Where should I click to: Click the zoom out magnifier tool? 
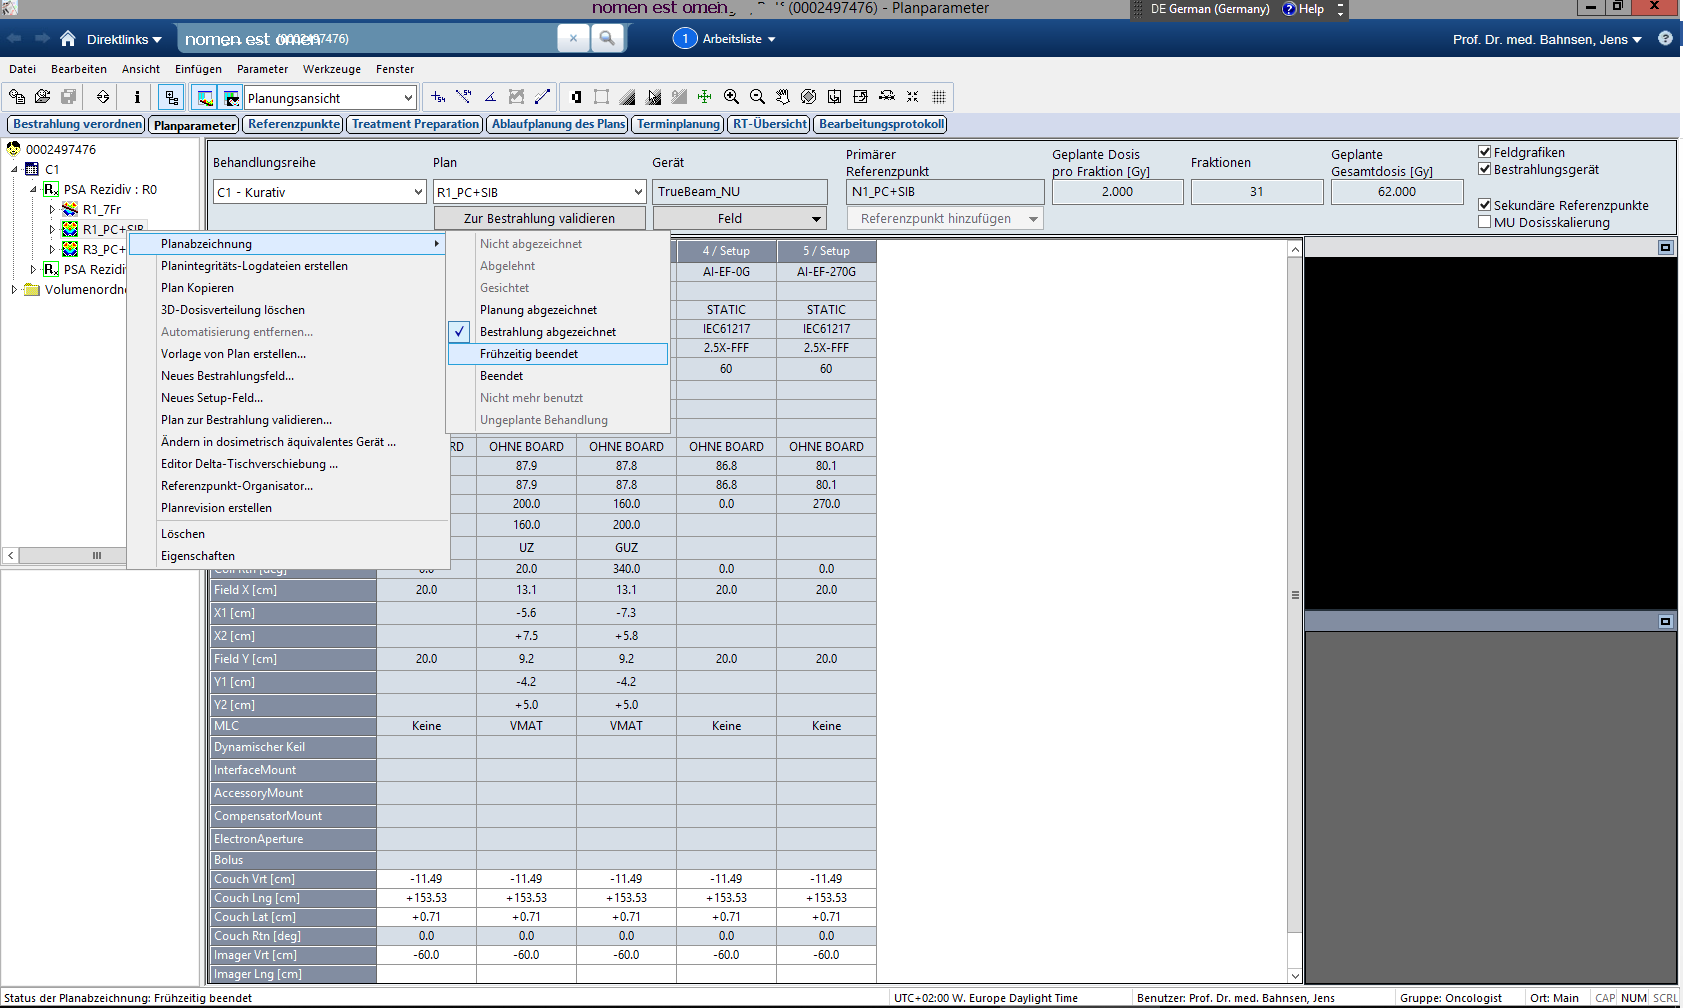pyautogui.click(x=757, y=97)
